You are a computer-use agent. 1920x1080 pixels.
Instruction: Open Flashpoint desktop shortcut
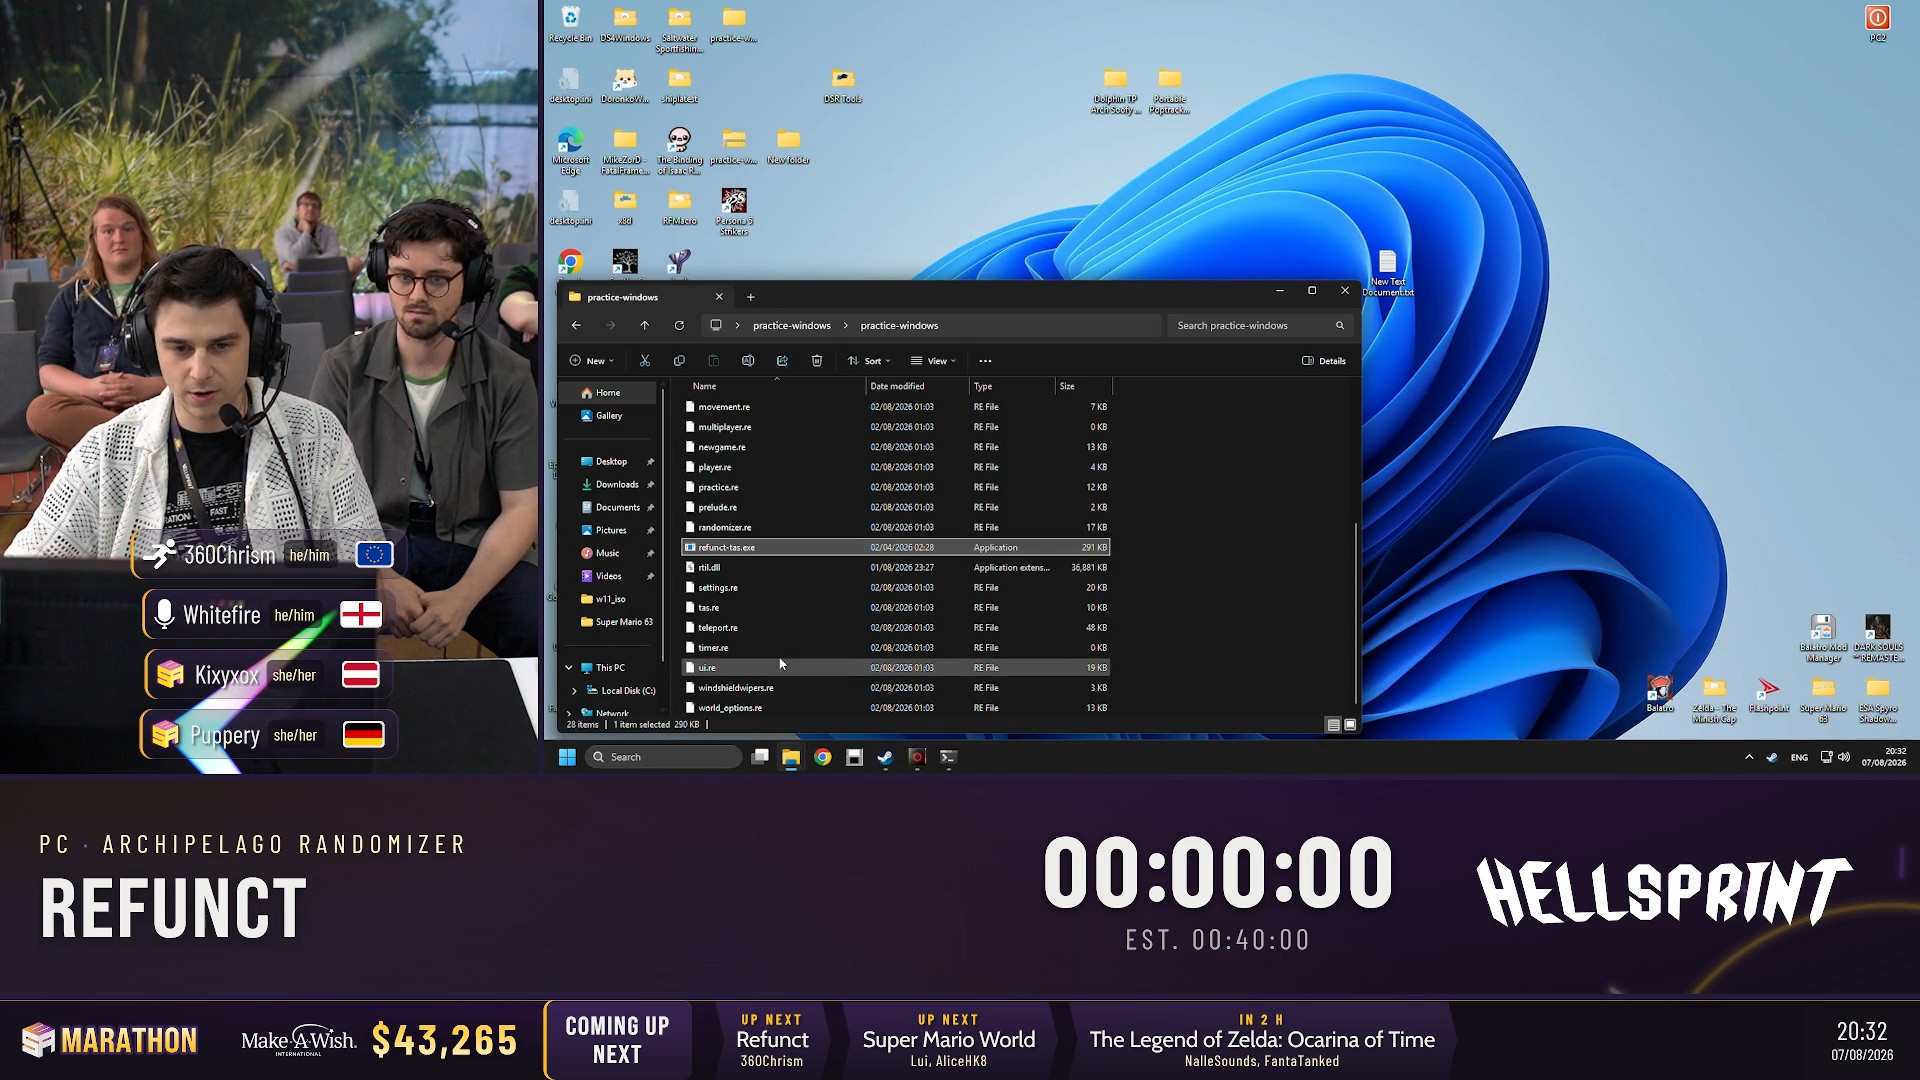[x=1768, y=694]
